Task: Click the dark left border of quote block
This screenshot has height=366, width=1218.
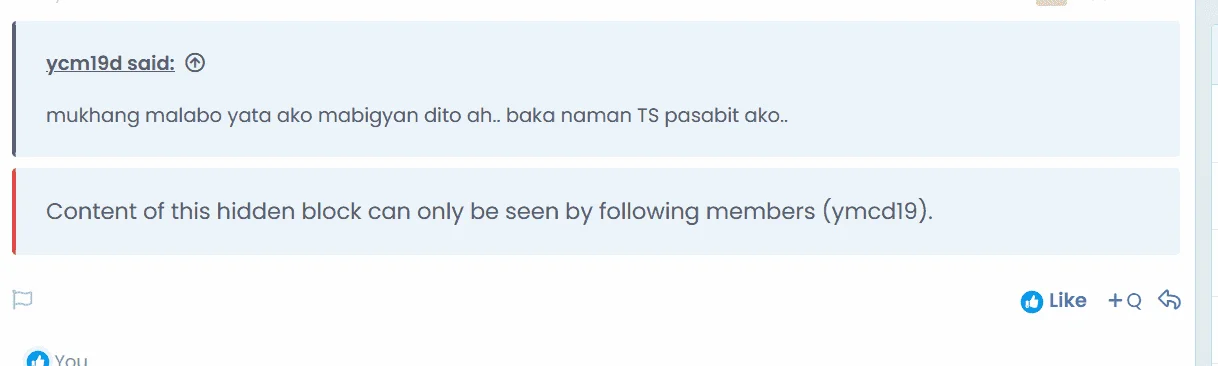Action: tap(14, 89)
